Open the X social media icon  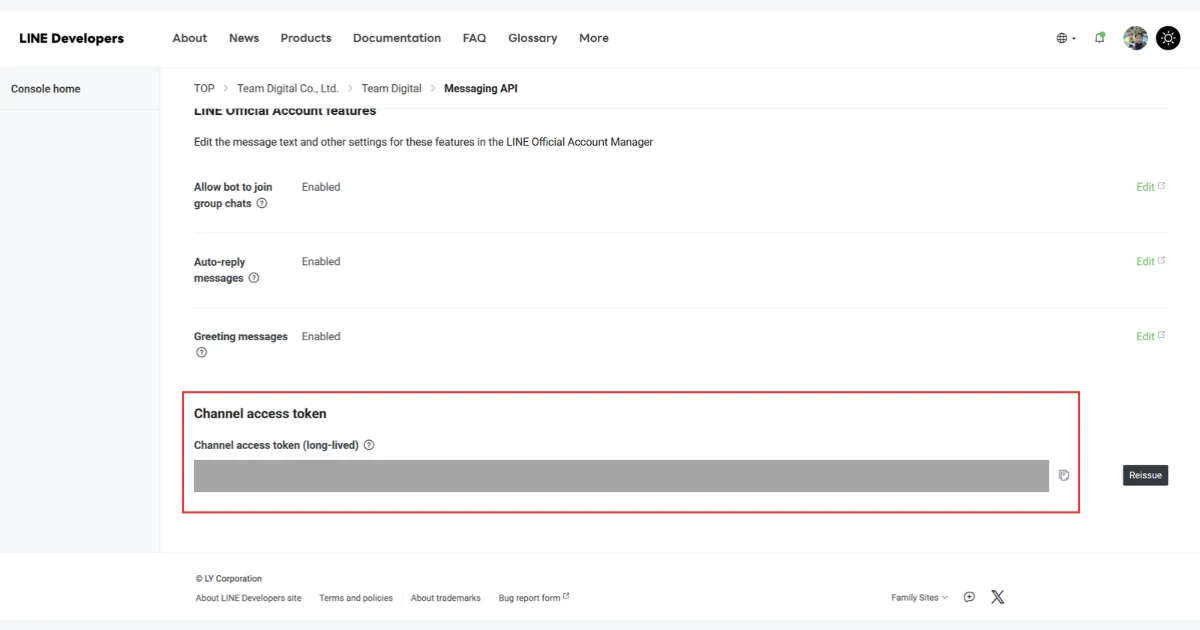click(997, 597)
